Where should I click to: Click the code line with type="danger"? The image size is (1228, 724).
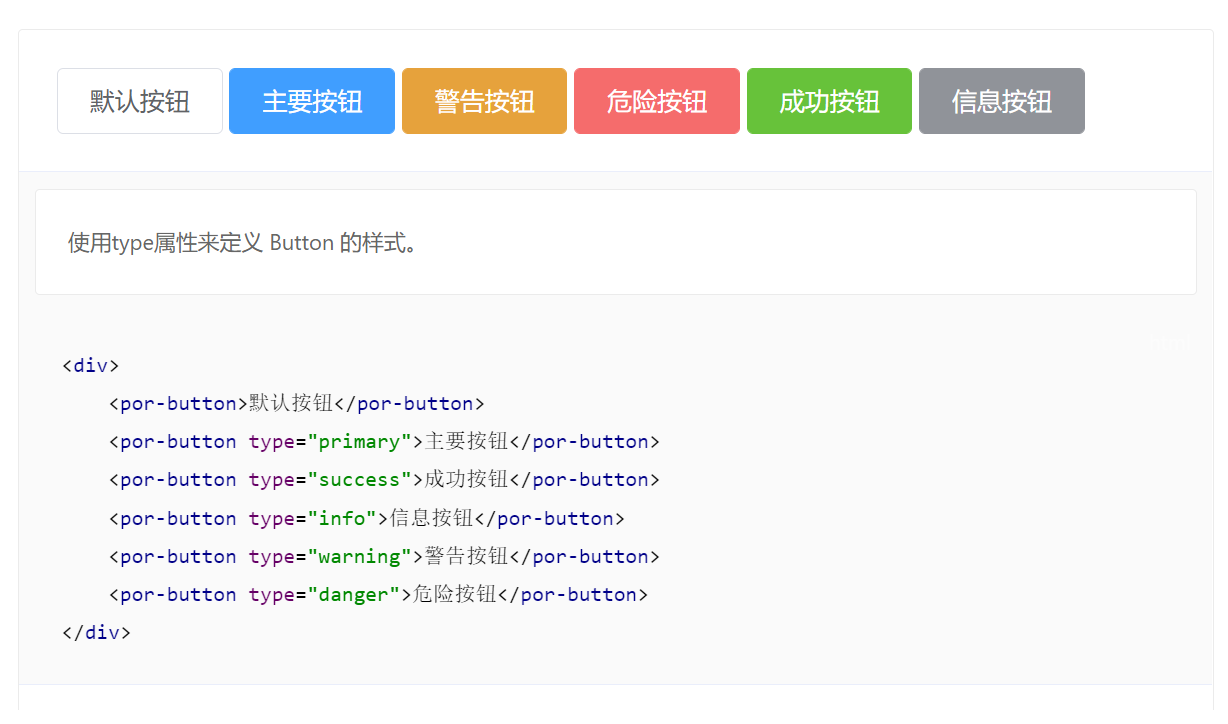pyautogui.click(x=379, y=594)
